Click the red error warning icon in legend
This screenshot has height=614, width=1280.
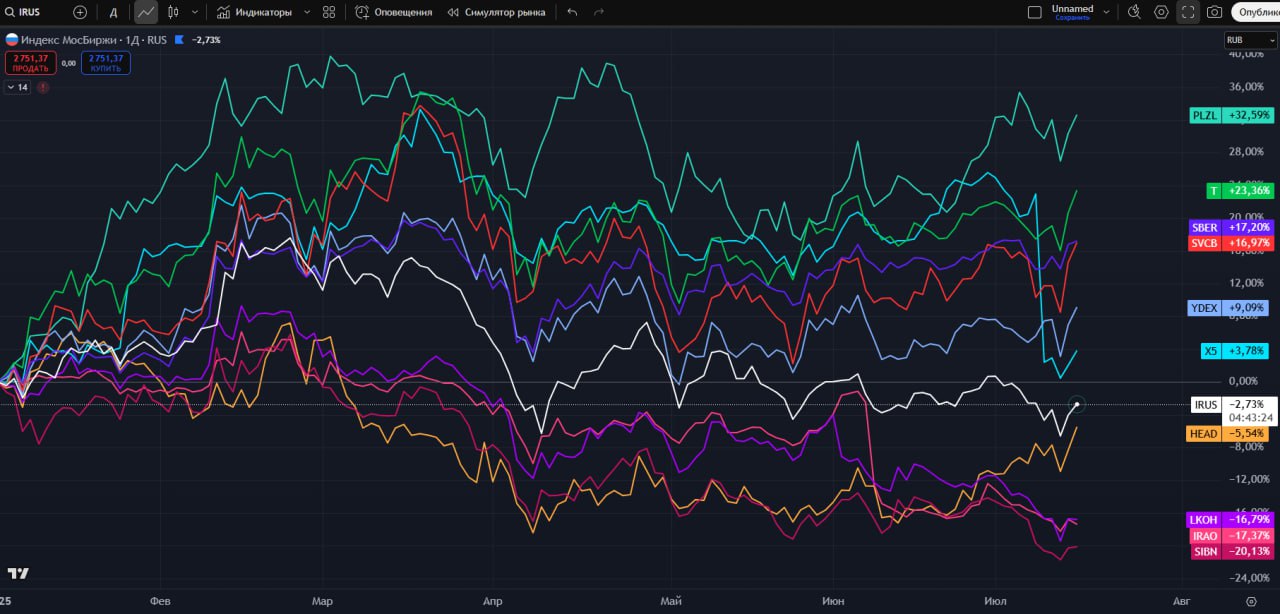(43, 87)
